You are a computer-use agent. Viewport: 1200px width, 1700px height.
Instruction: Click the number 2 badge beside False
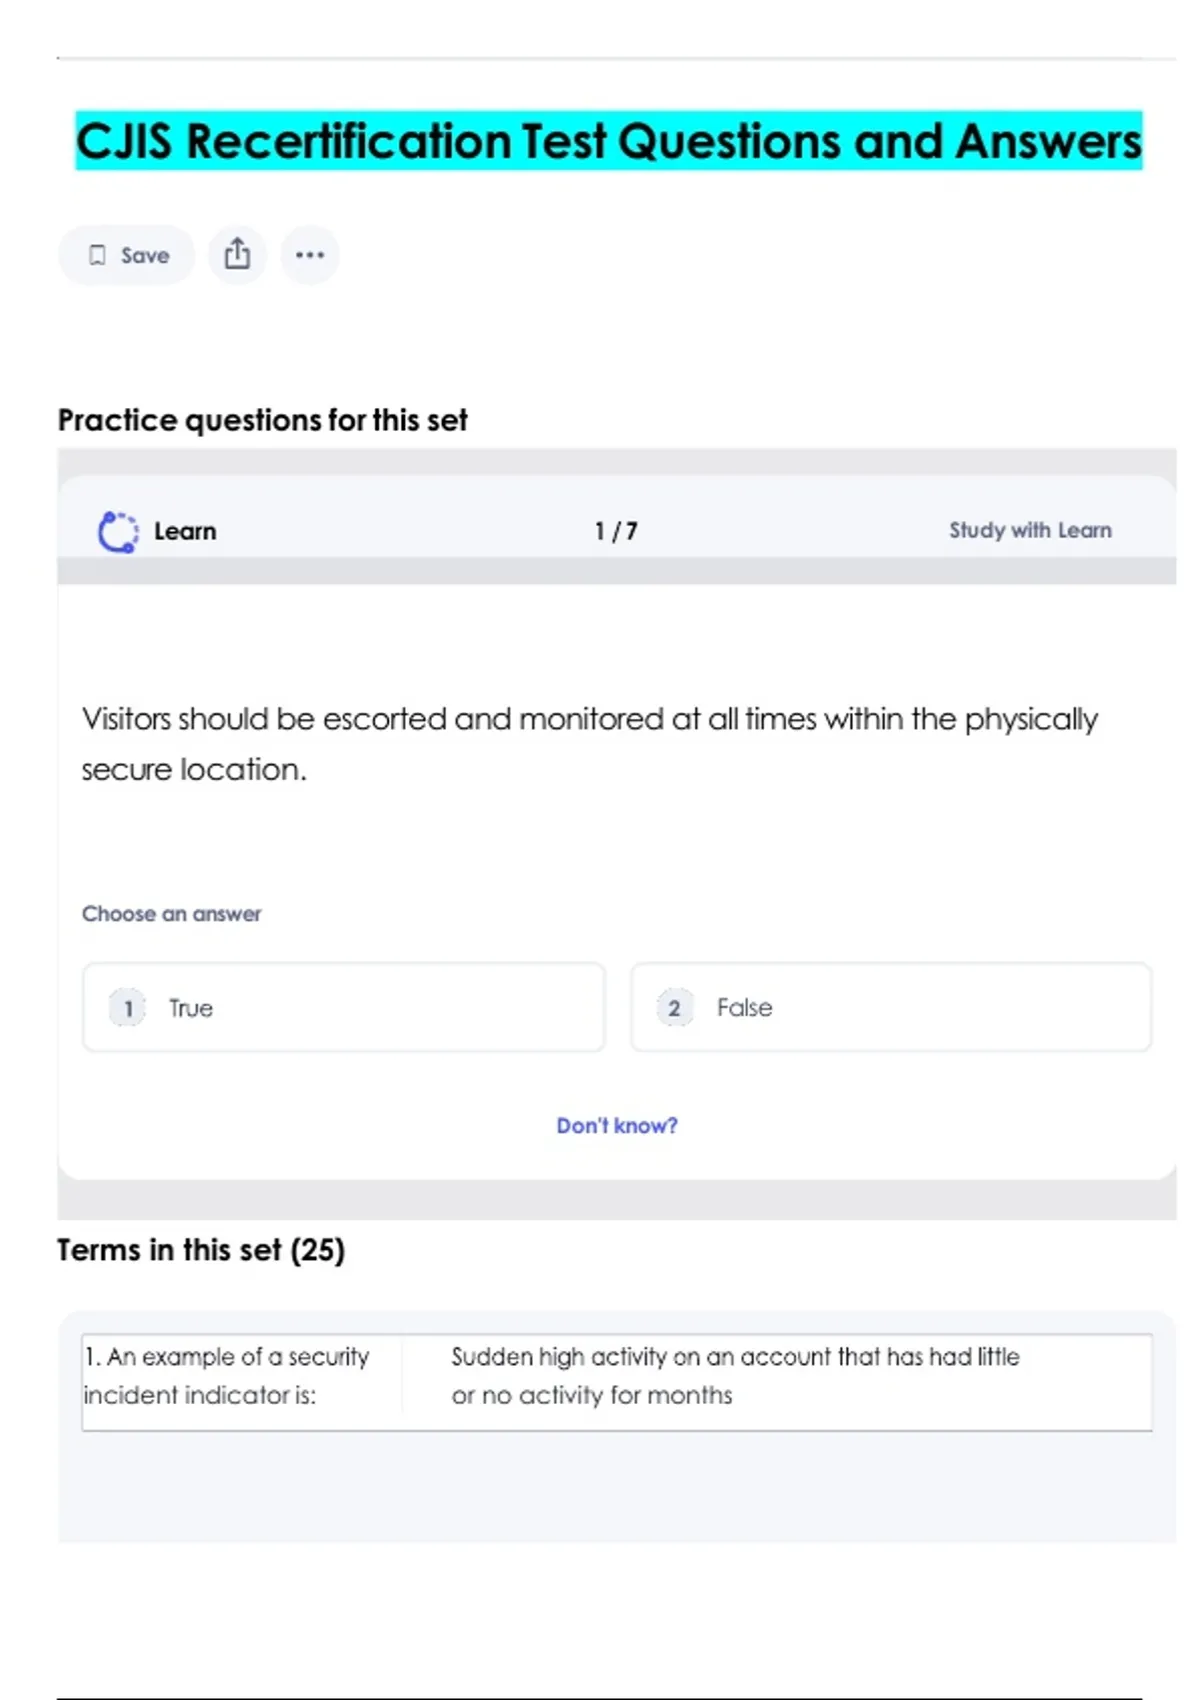coord(674,1008)
